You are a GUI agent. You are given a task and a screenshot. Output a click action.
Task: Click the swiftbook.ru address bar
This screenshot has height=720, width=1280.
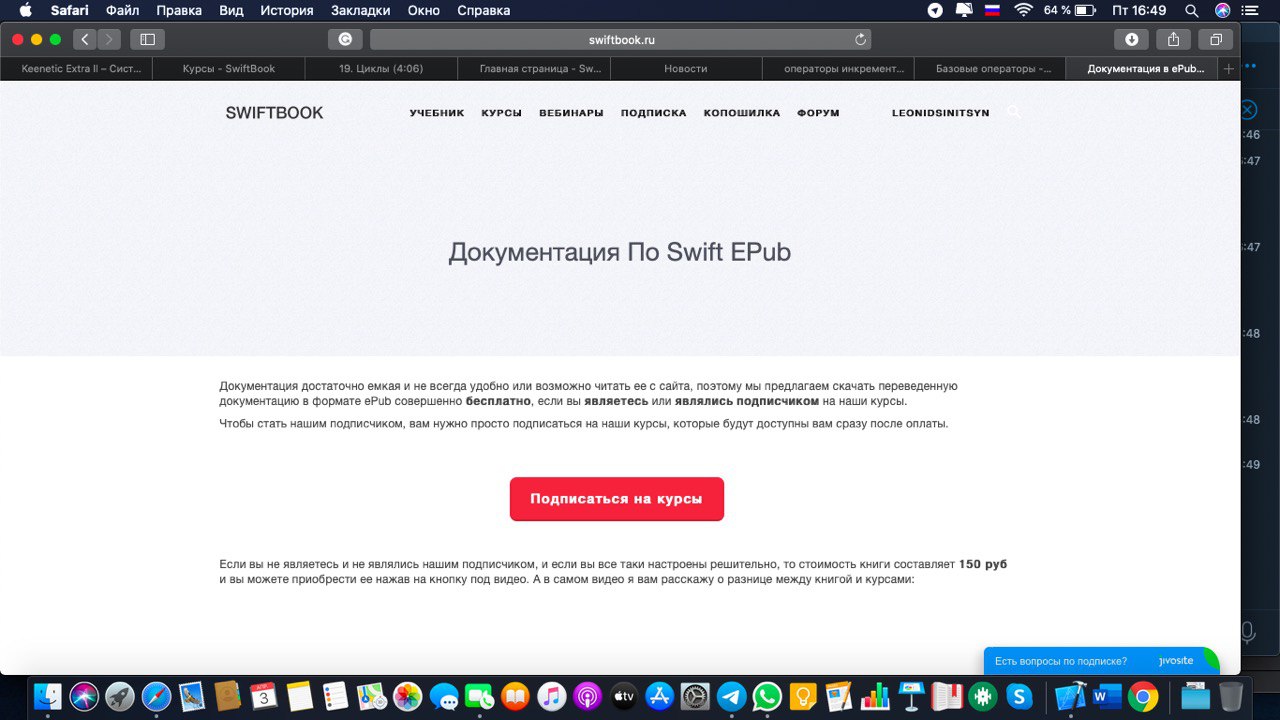click(x=621, y=40)
